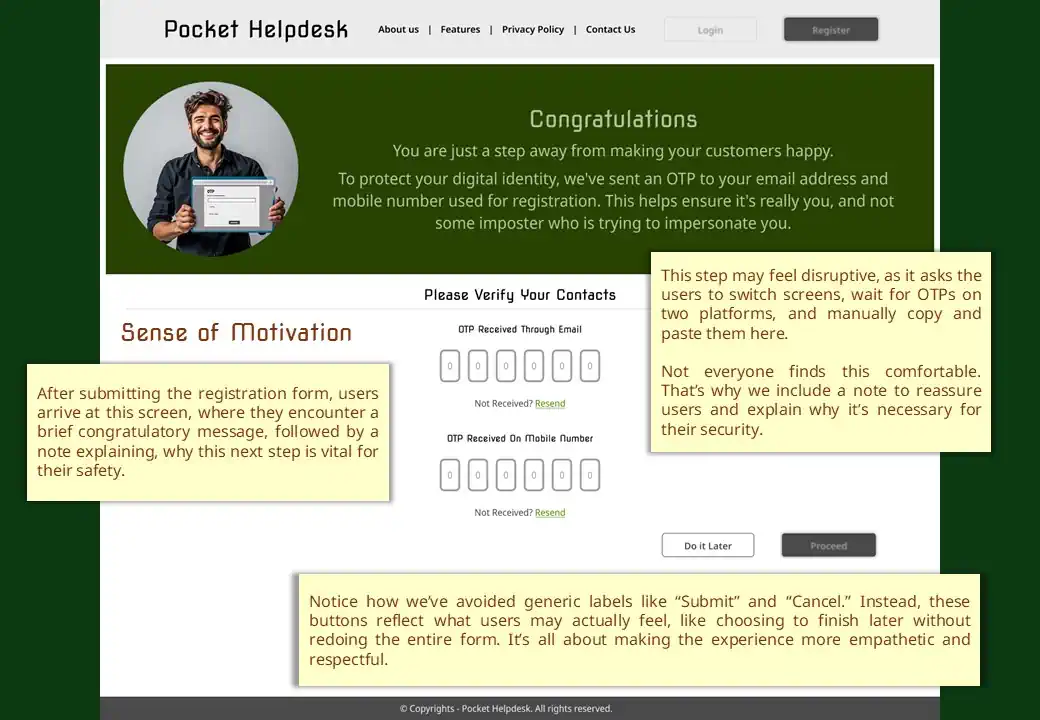
Task: Resend the email OTP
Action: (x=550, y=403)
